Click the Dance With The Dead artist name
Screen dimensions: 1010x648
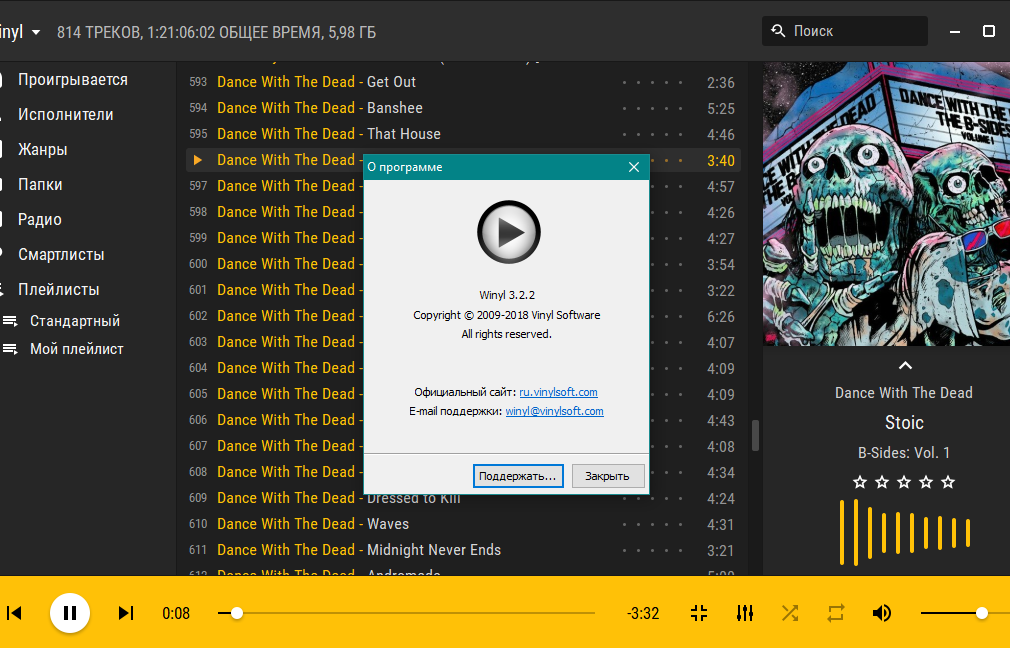904,393
